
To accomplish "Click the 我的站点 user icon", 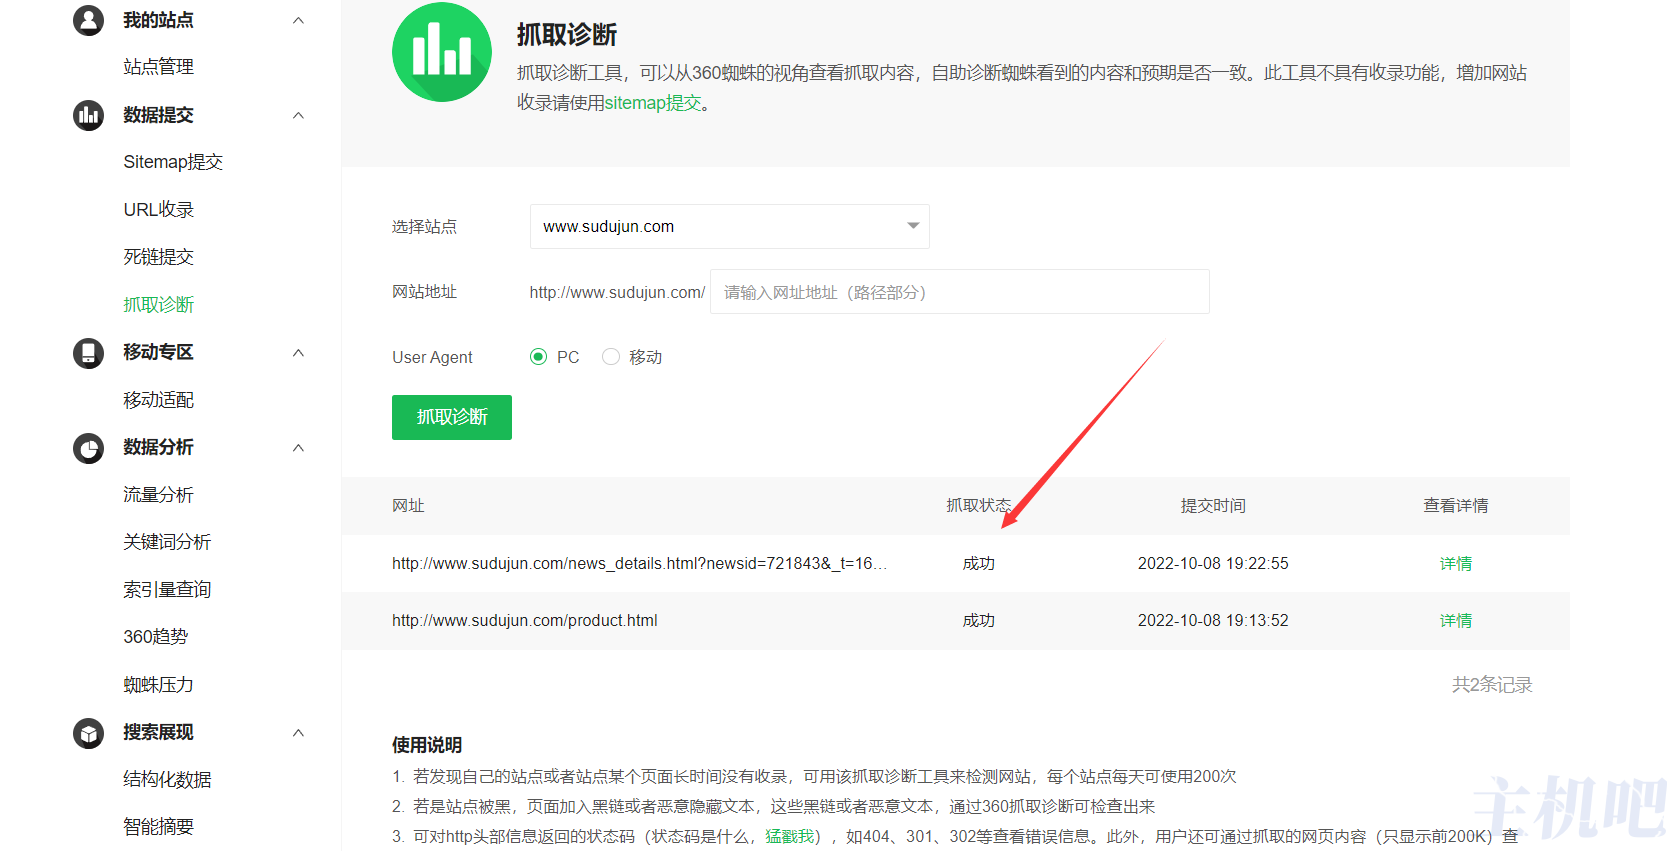I will tap(88, 20).
